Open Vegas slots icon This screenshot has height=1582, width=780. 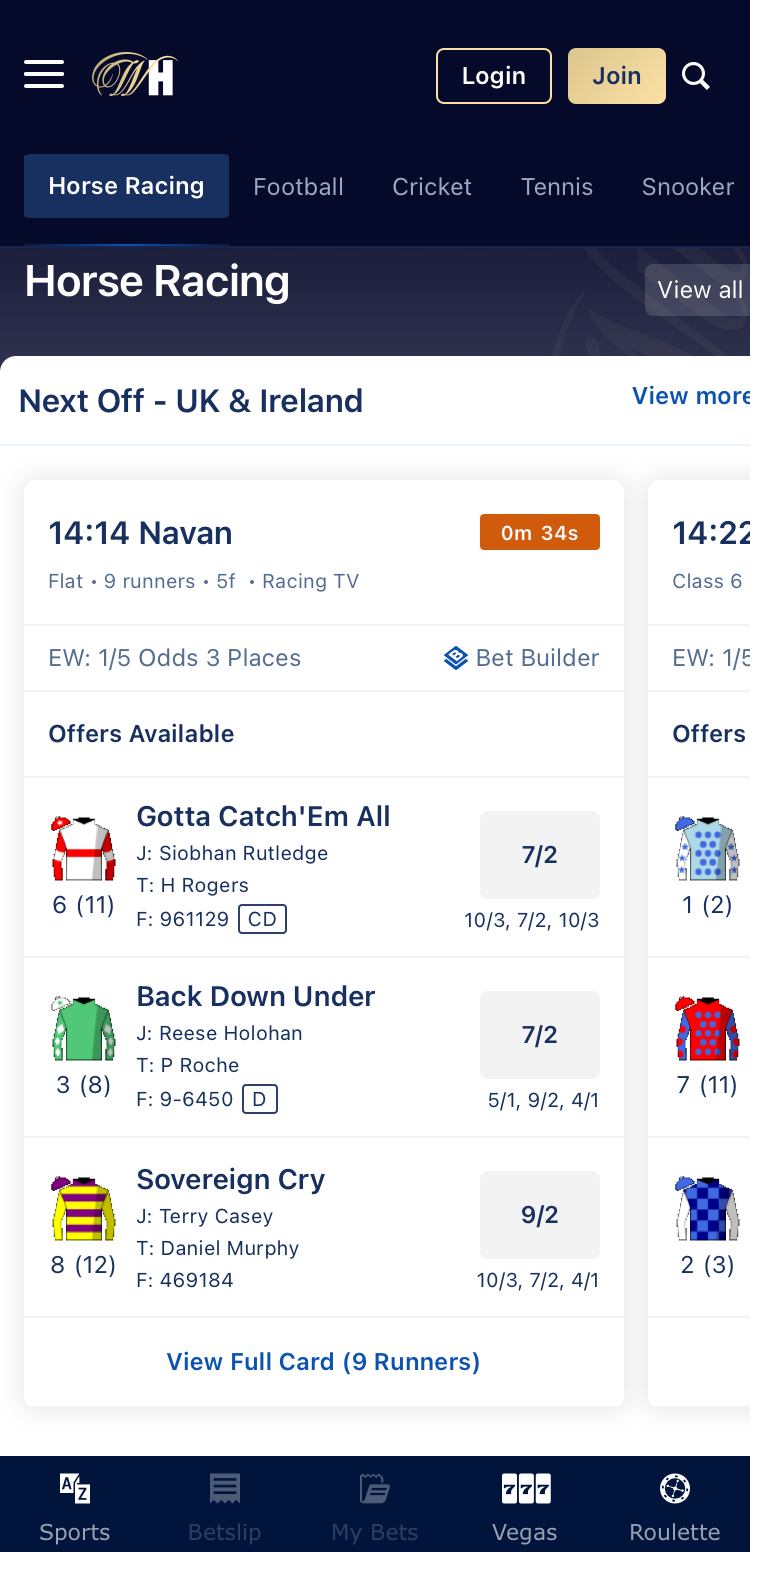(x=526, y=1489)
